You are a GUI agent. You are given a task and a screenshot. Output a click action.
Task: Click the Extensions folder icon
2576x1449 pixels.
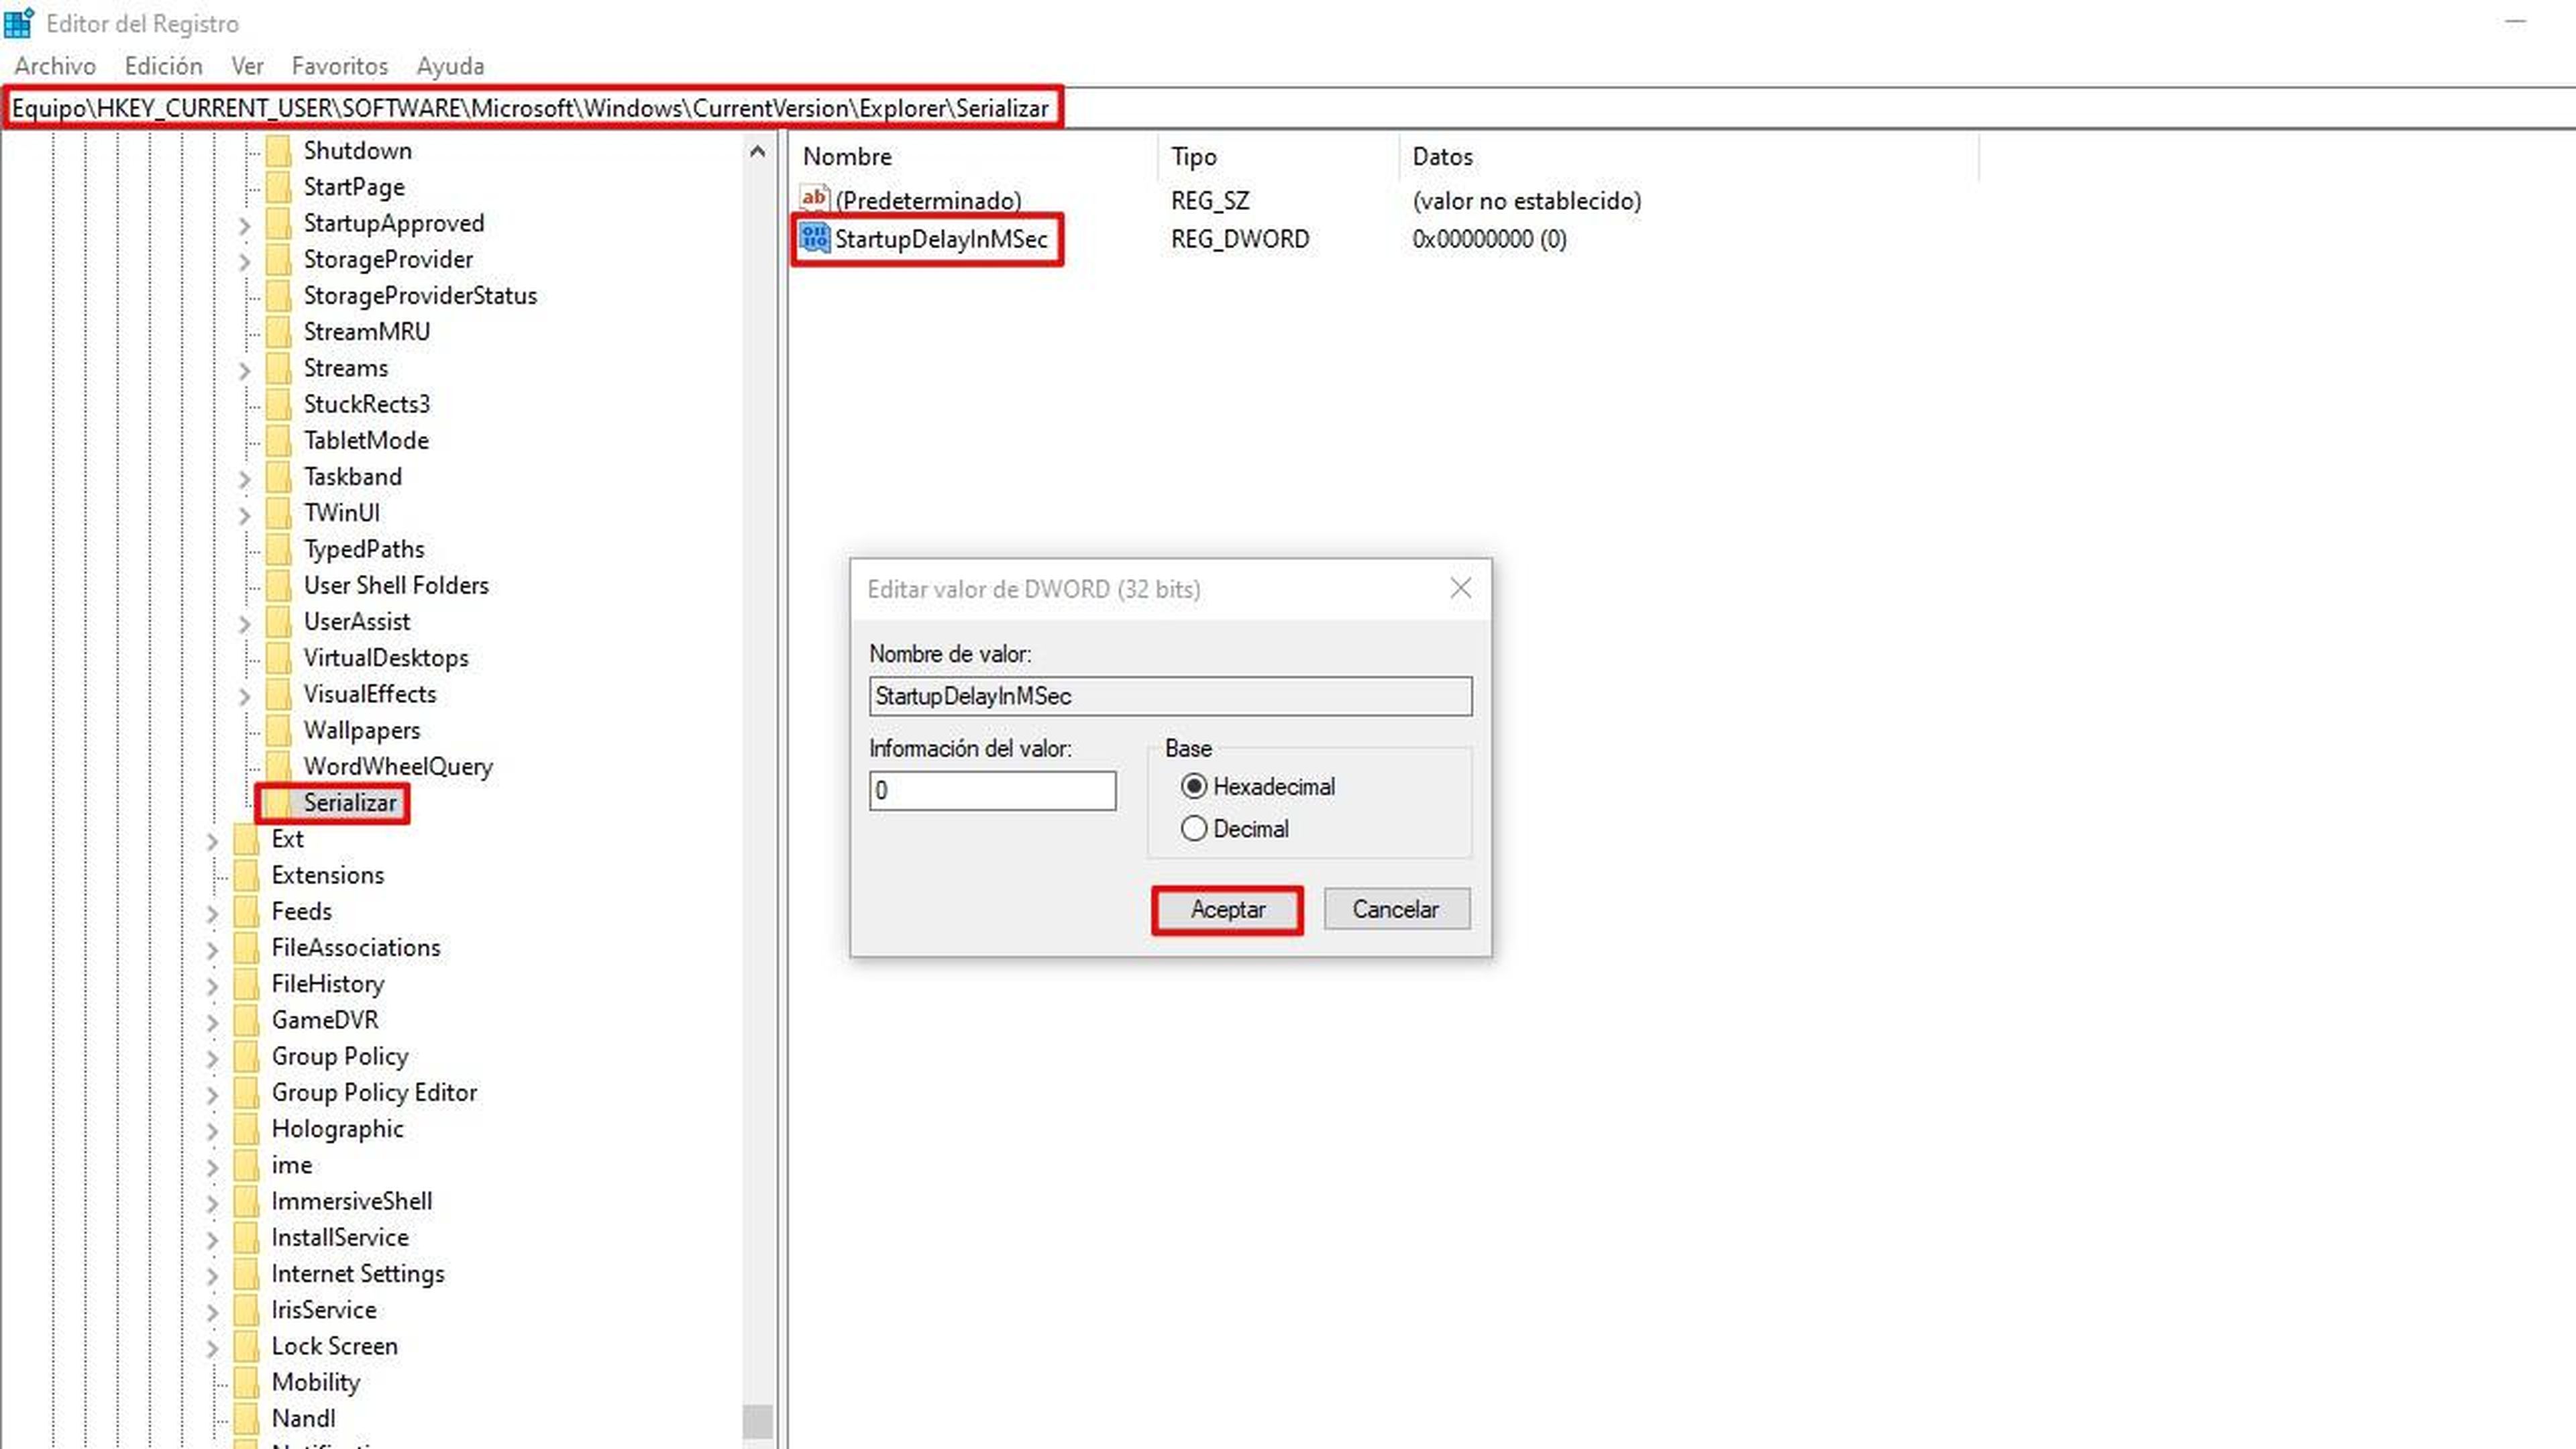246,875
